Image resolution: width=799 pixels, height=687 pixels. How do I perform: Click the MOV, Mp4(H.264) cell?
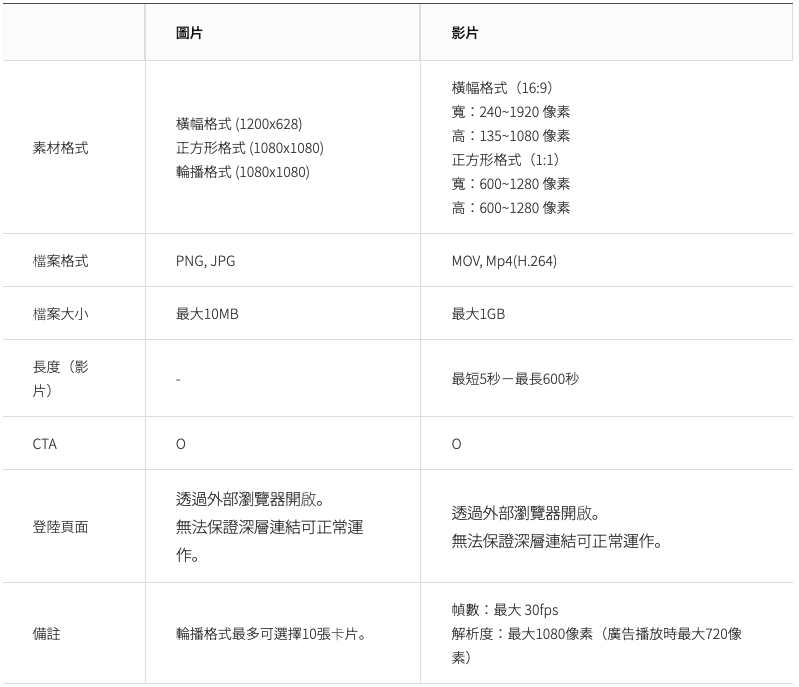coord(504,261)
